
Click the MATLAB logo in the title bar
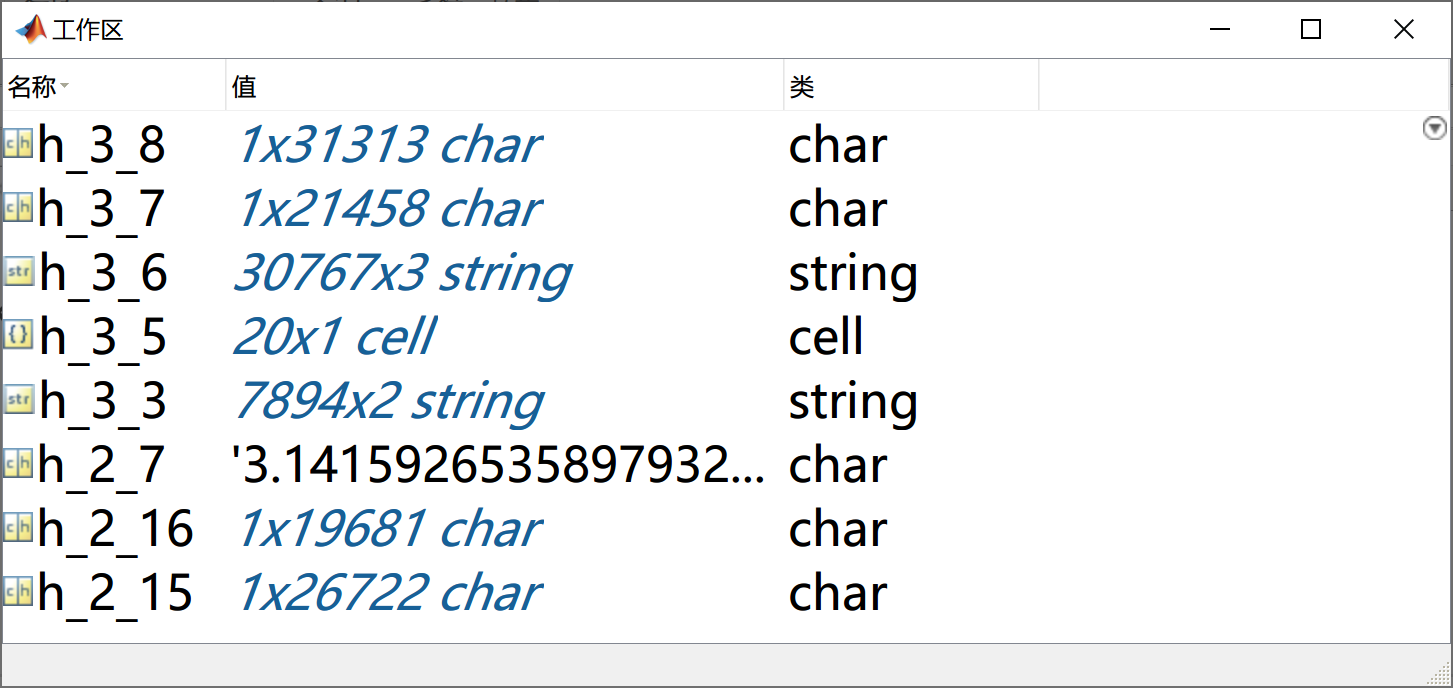pyautogui.click(x=29, y=29)
